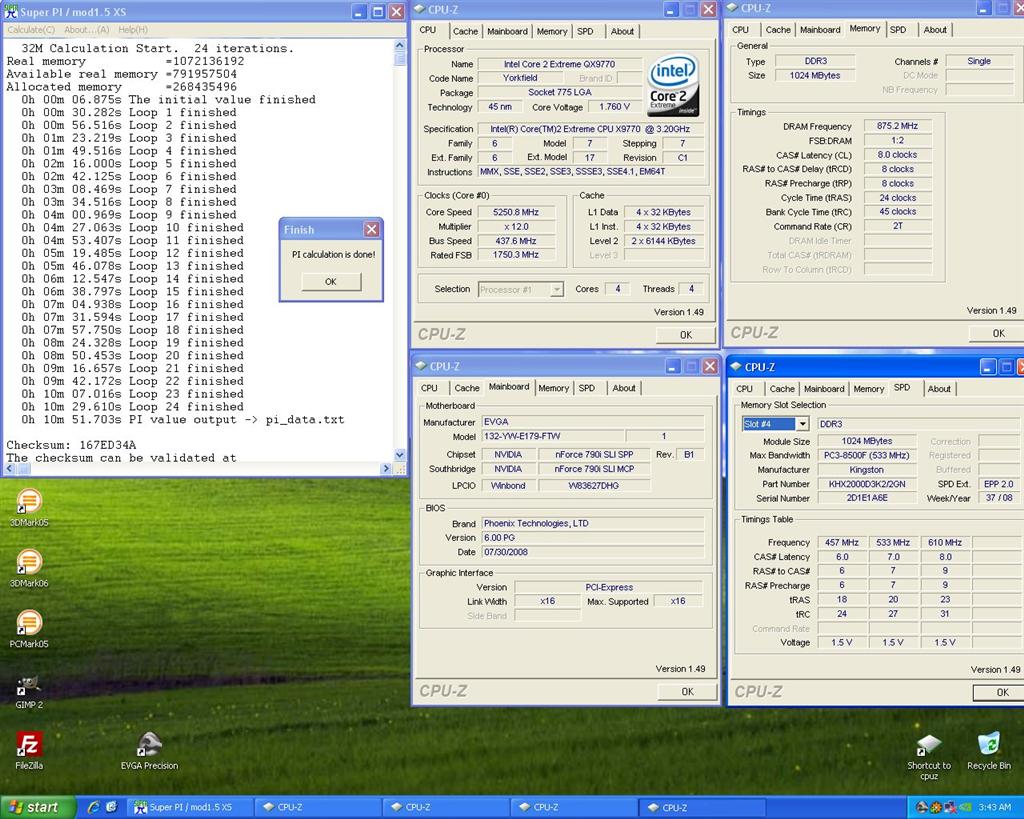The height and width of the screenshot is (819, 1024).
Task: Click the Checksum 167ED34A line
Action: click(x=71, y=445)
